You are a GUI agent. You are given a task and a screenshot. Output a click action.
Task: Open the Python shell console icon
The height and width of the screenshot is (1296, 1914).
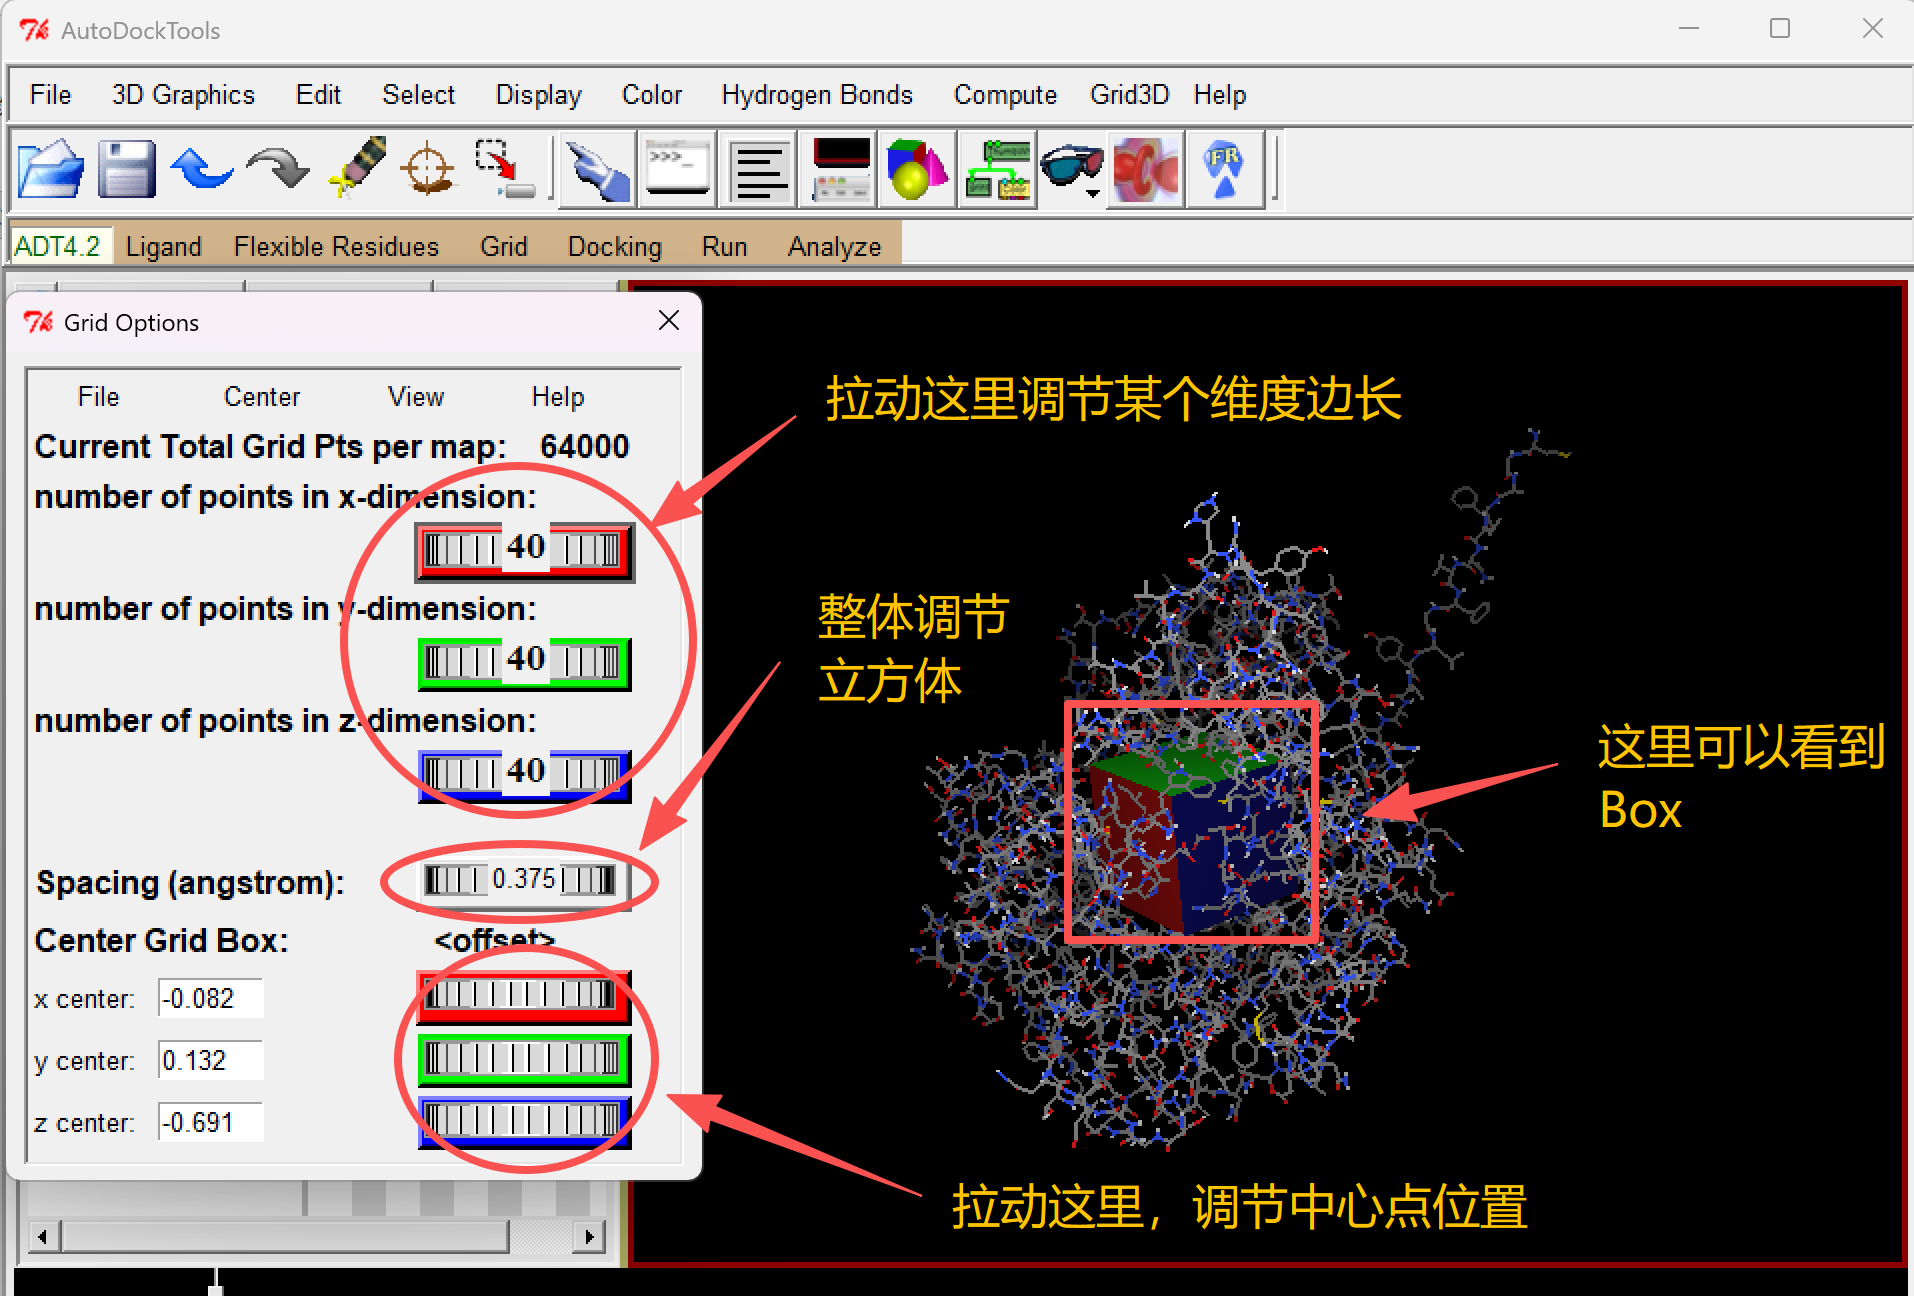(x=677, y=168)
